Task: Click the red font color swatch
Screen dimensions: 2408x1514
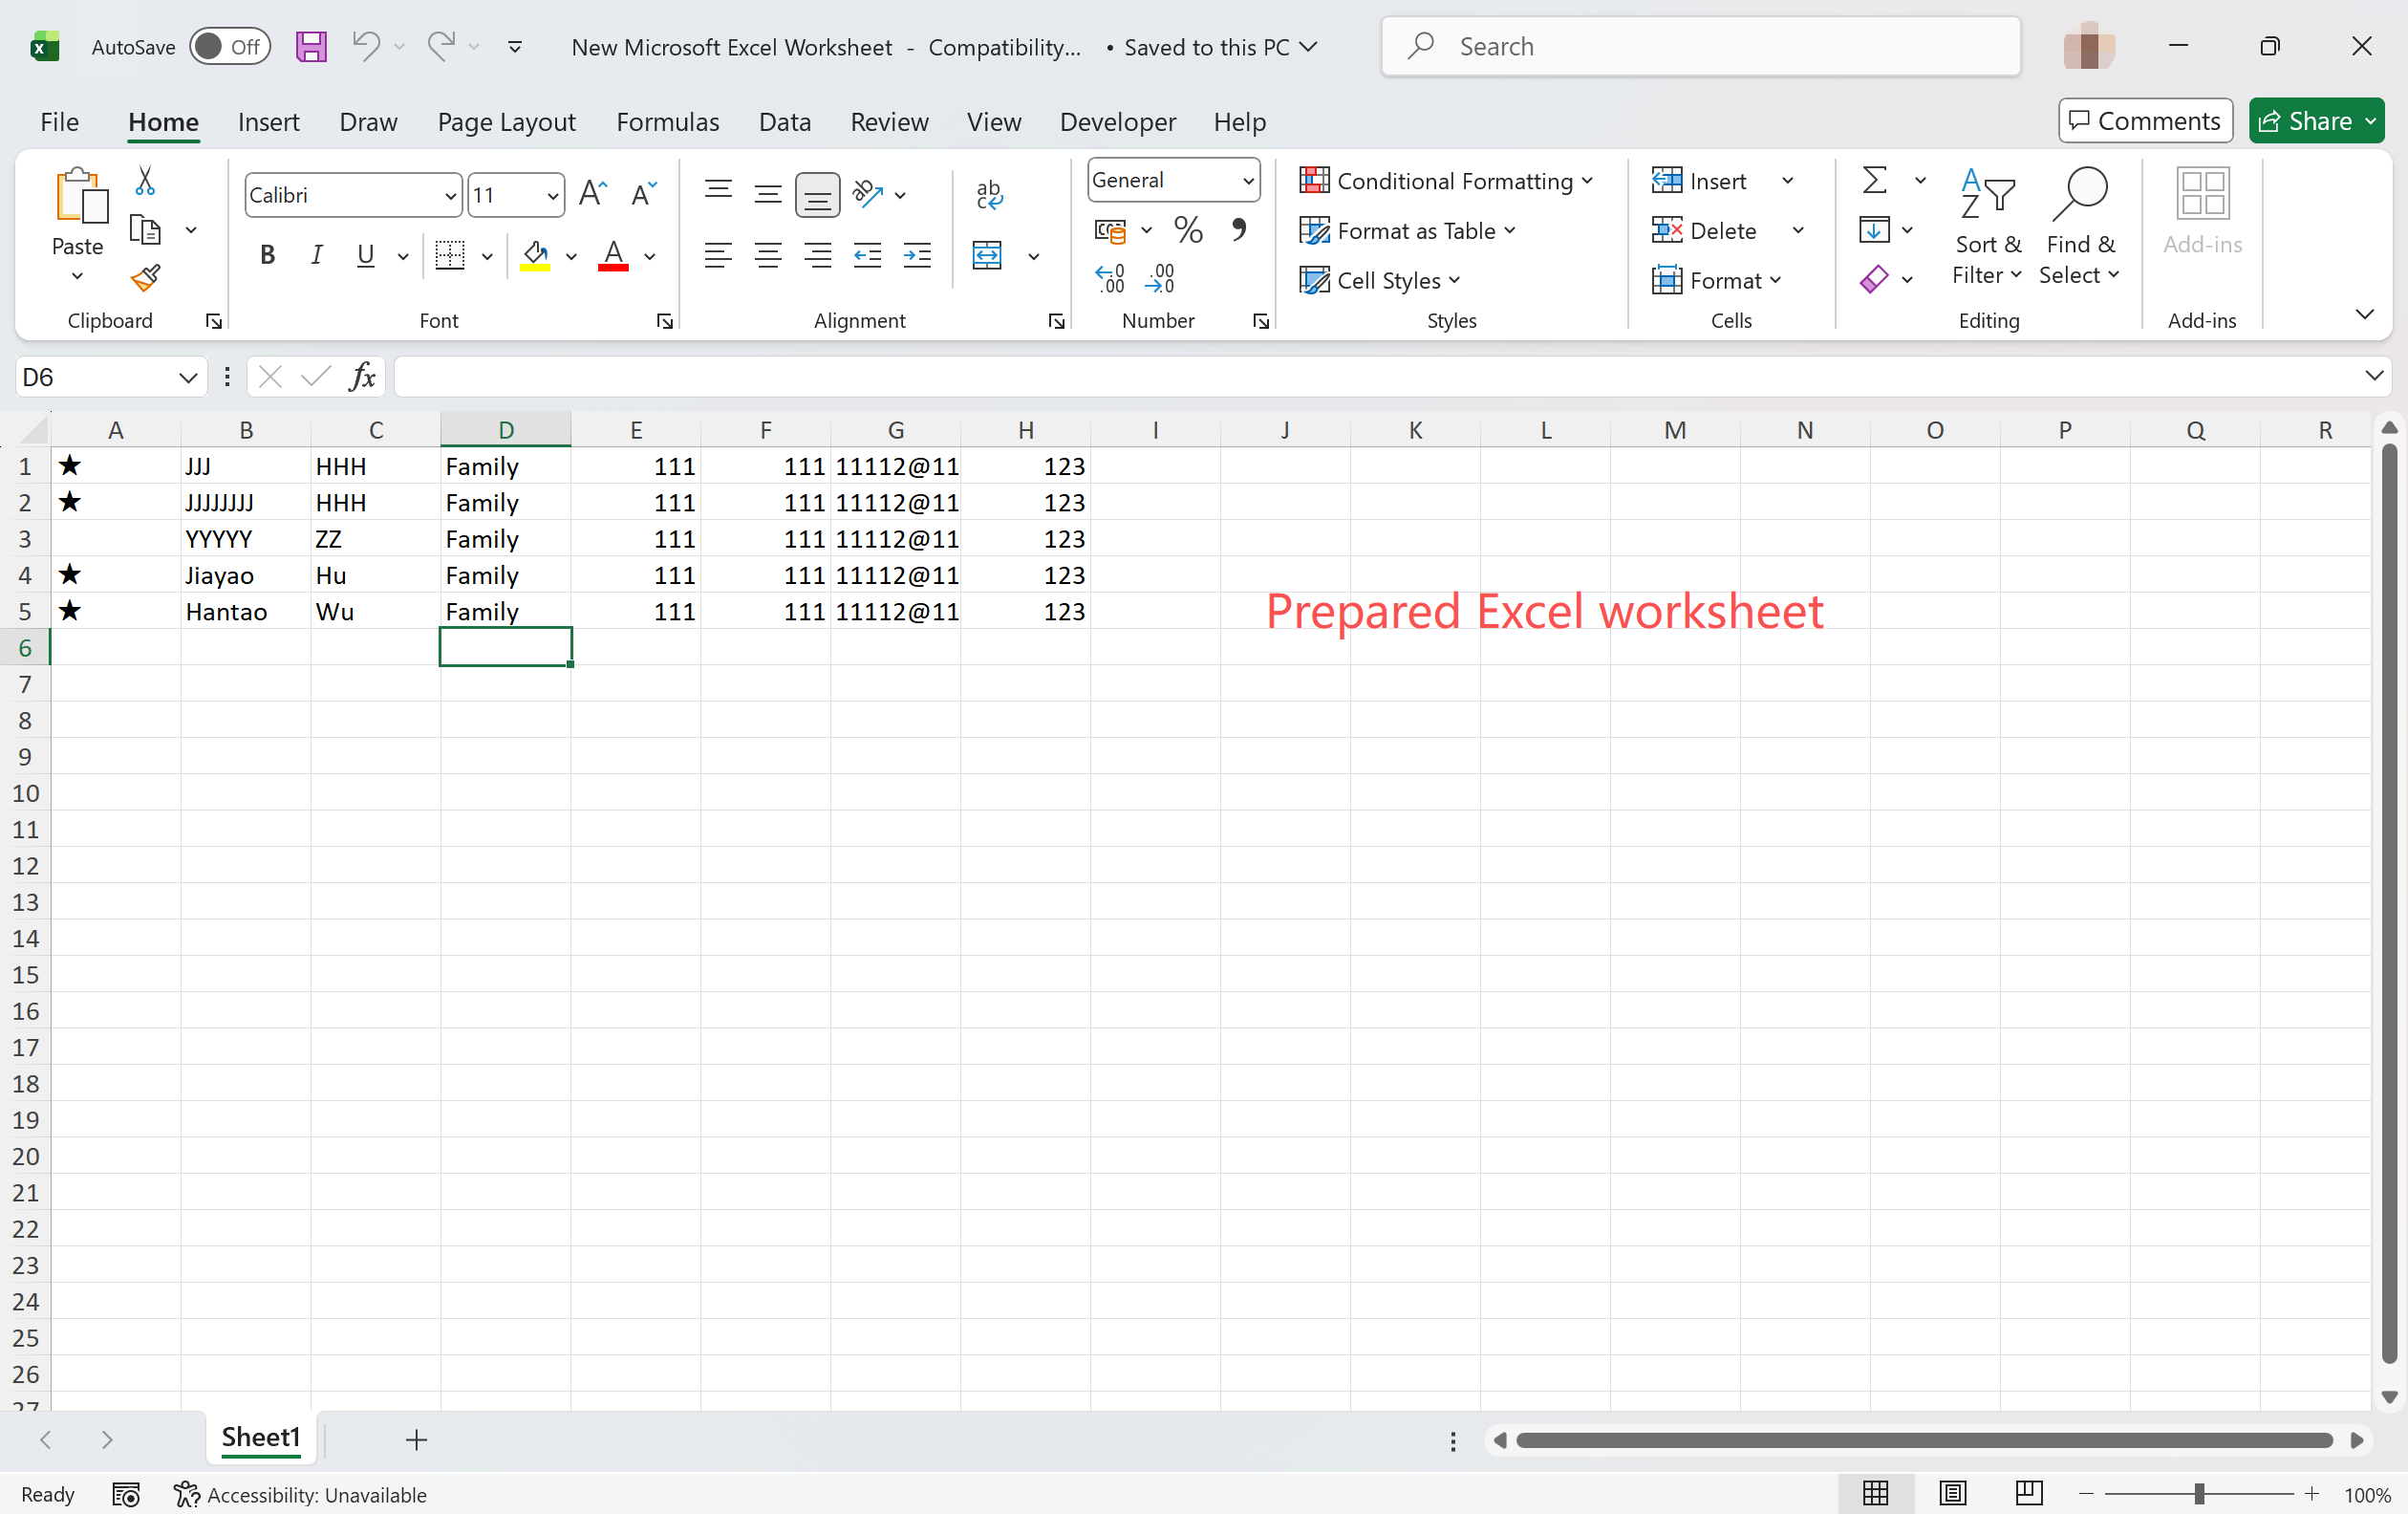Action: (613, 256)
